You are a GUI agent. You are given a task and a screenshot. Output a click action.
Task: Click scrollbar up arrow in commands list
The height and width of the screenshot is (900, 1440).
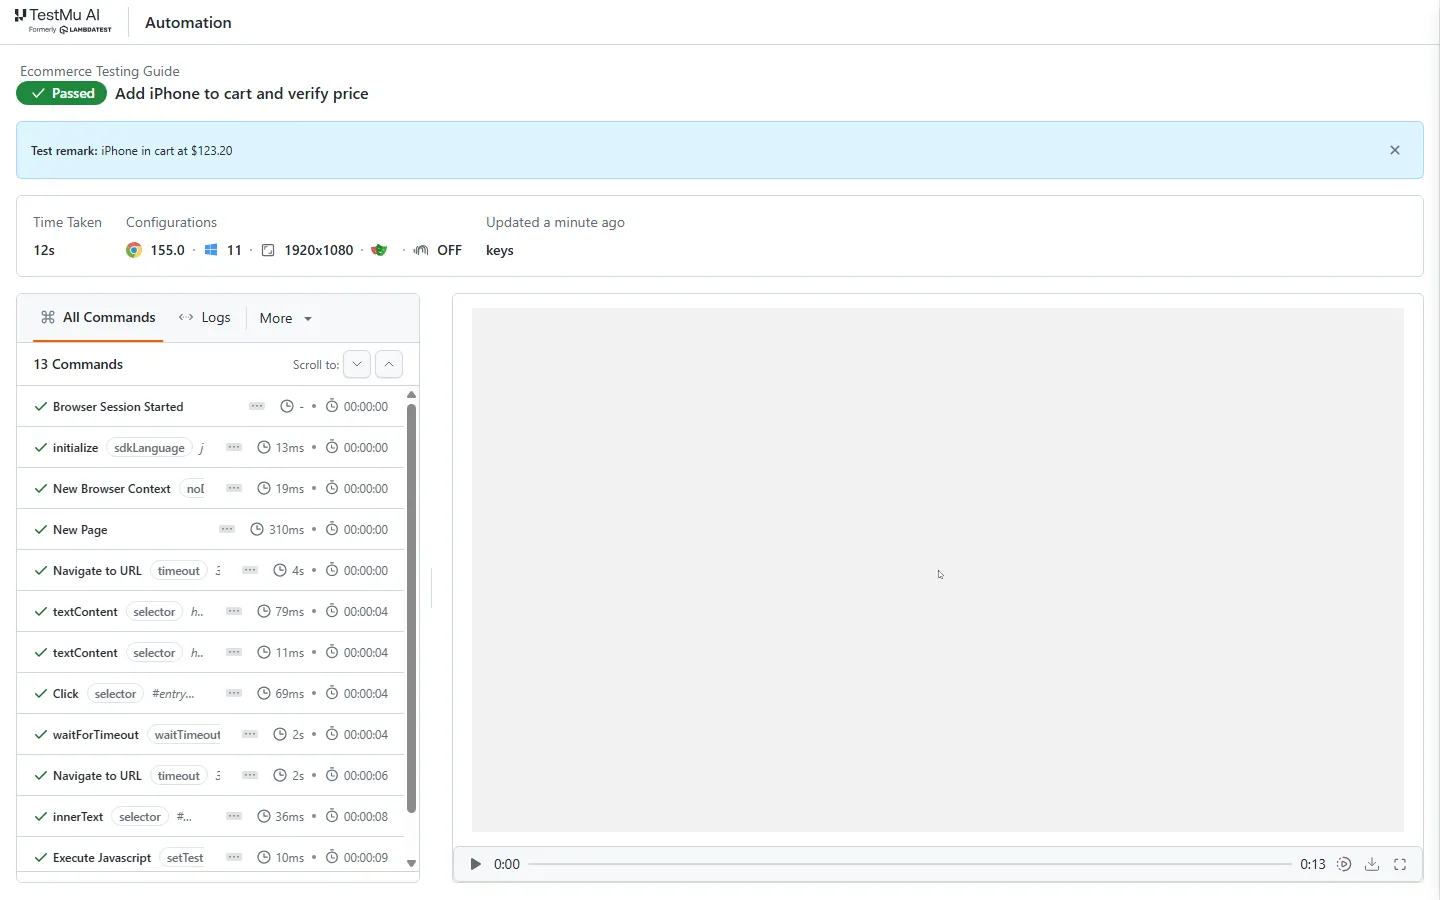[x=411, y=395]
